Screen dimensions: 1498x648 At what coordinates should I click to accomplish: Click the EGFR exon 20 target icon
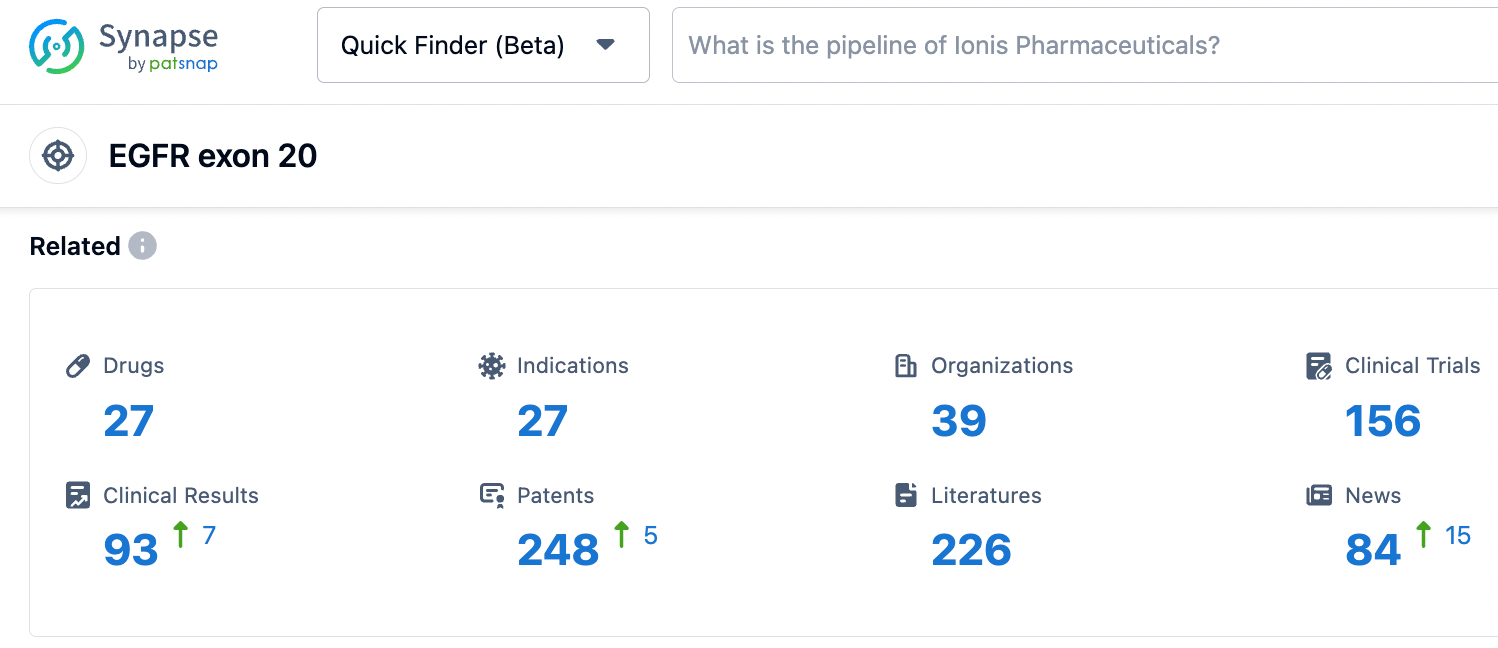[x=58, y=156]
